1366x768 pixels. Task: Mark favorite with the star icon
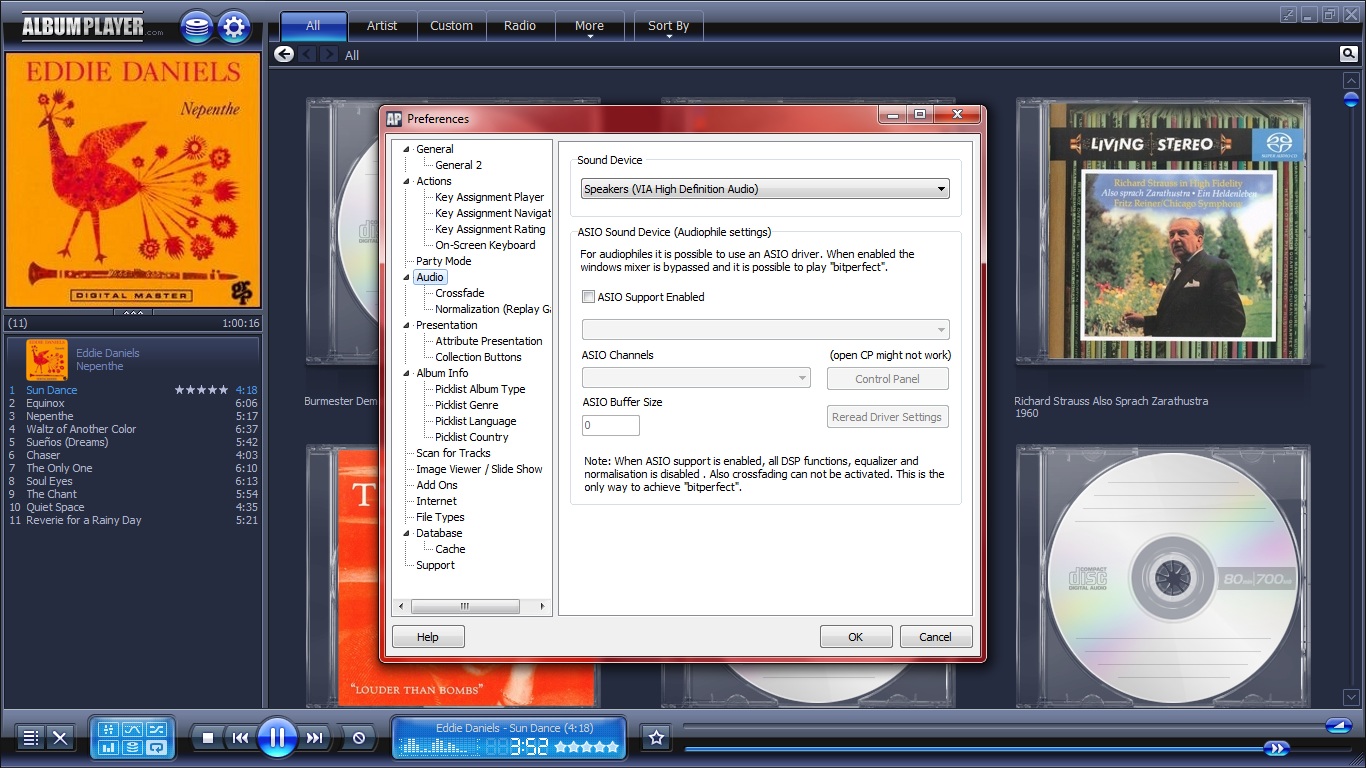[x=656, y=738]
